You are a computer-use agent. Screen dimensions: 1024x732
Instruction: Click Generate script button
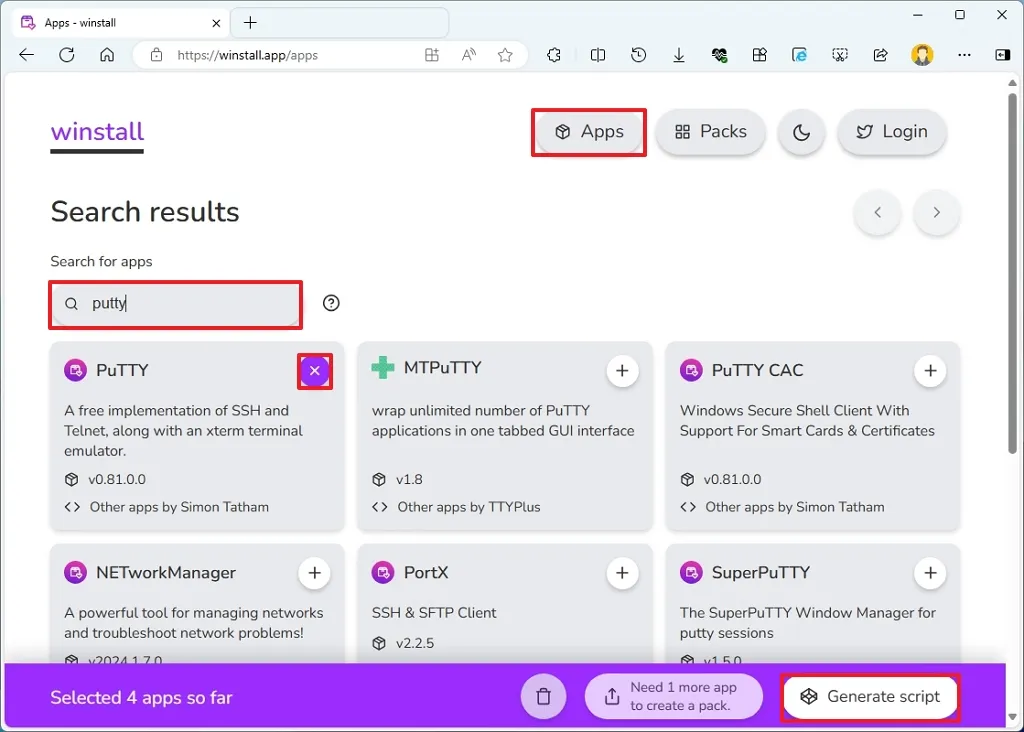pyautogui.click(x=870, y=697)
